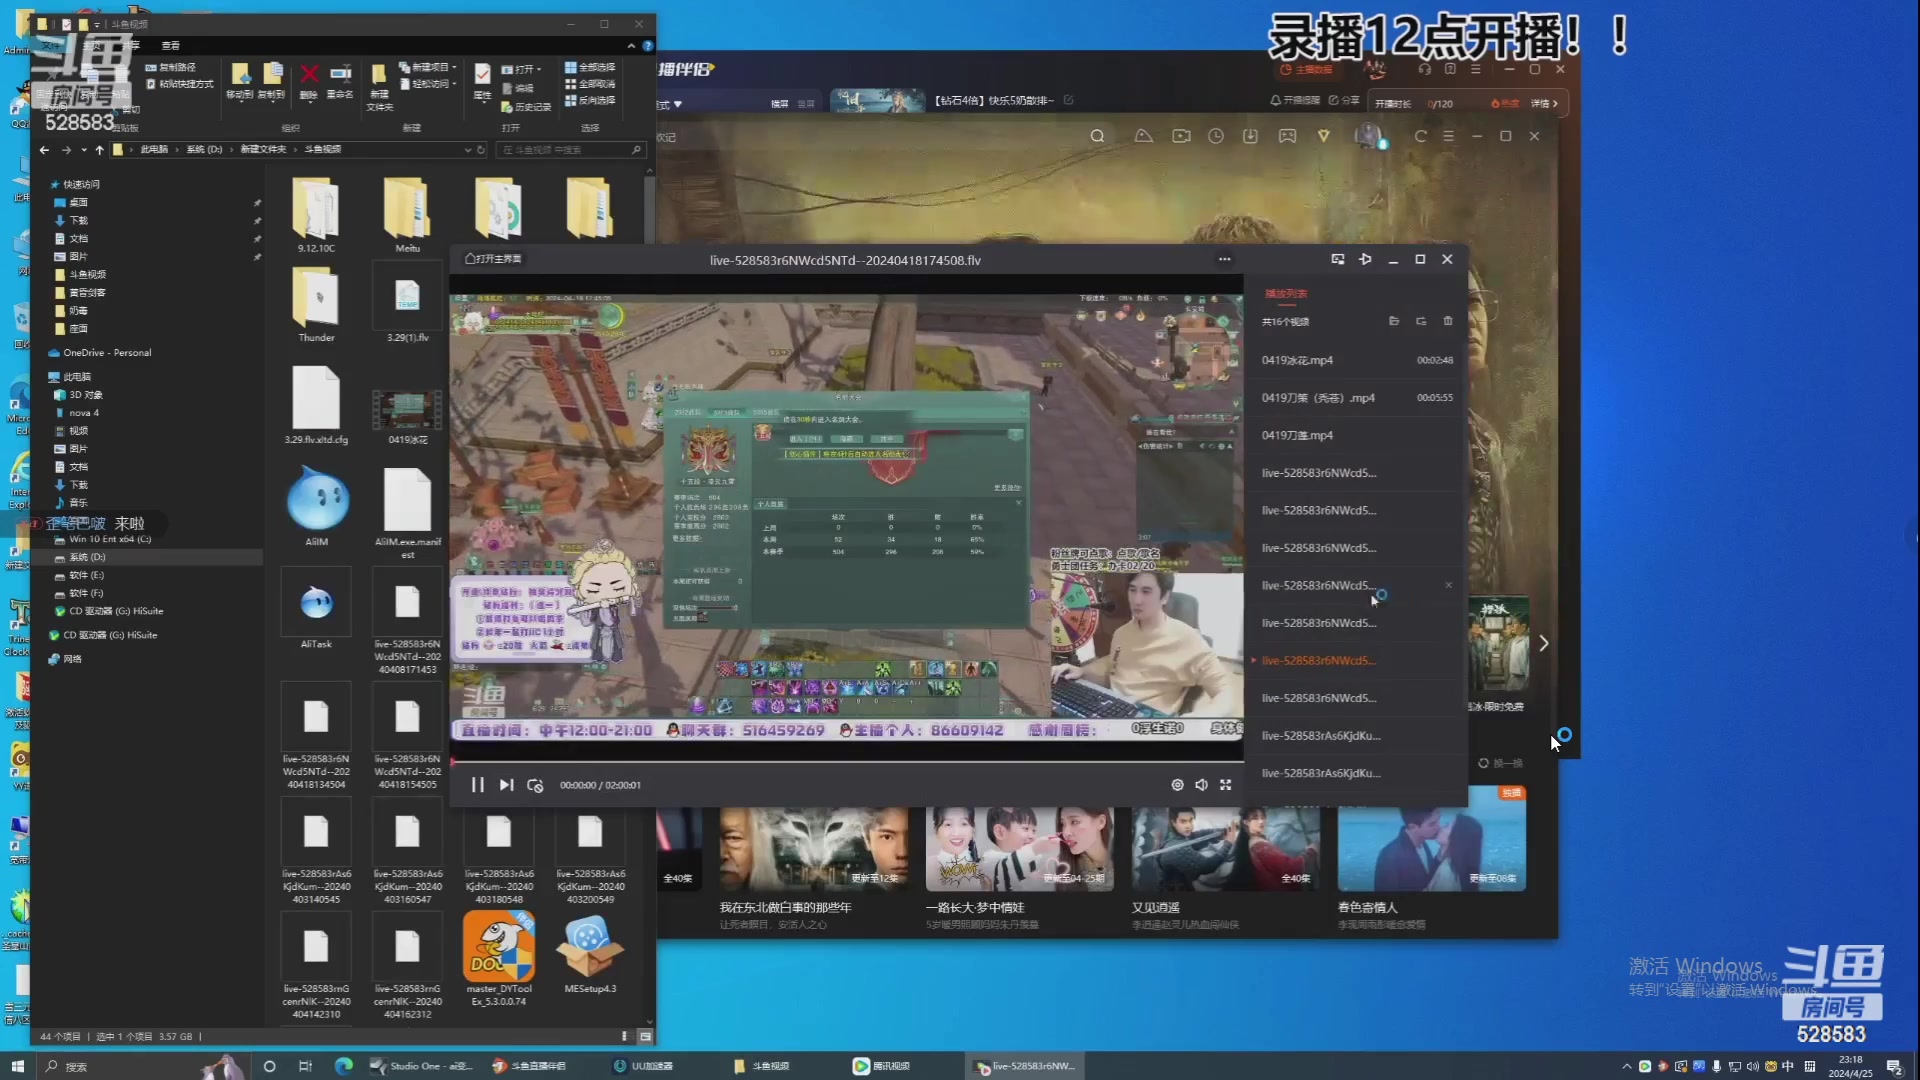
Task: Select 系统 (D:) drive in tree
Action: 87,558
